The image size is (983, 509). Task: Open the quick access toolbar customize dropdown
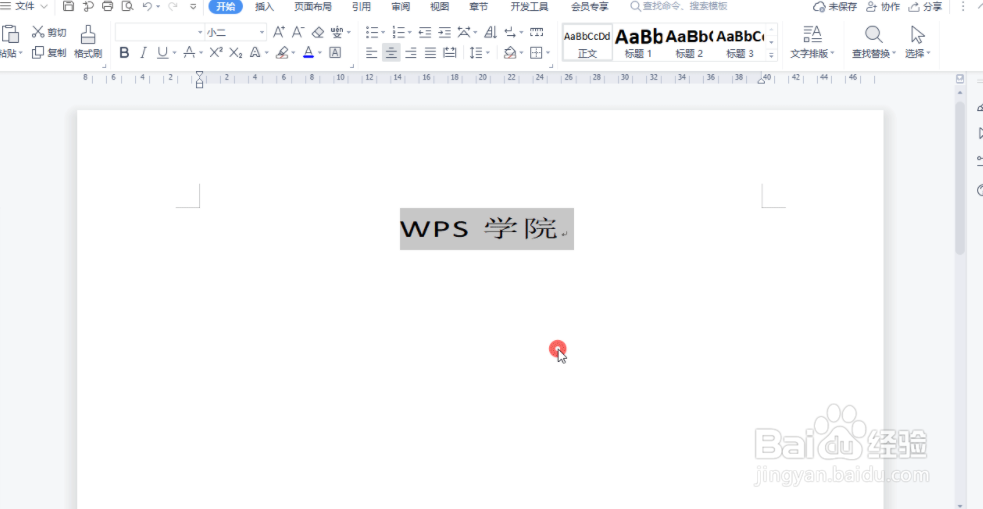coord(193,7)
